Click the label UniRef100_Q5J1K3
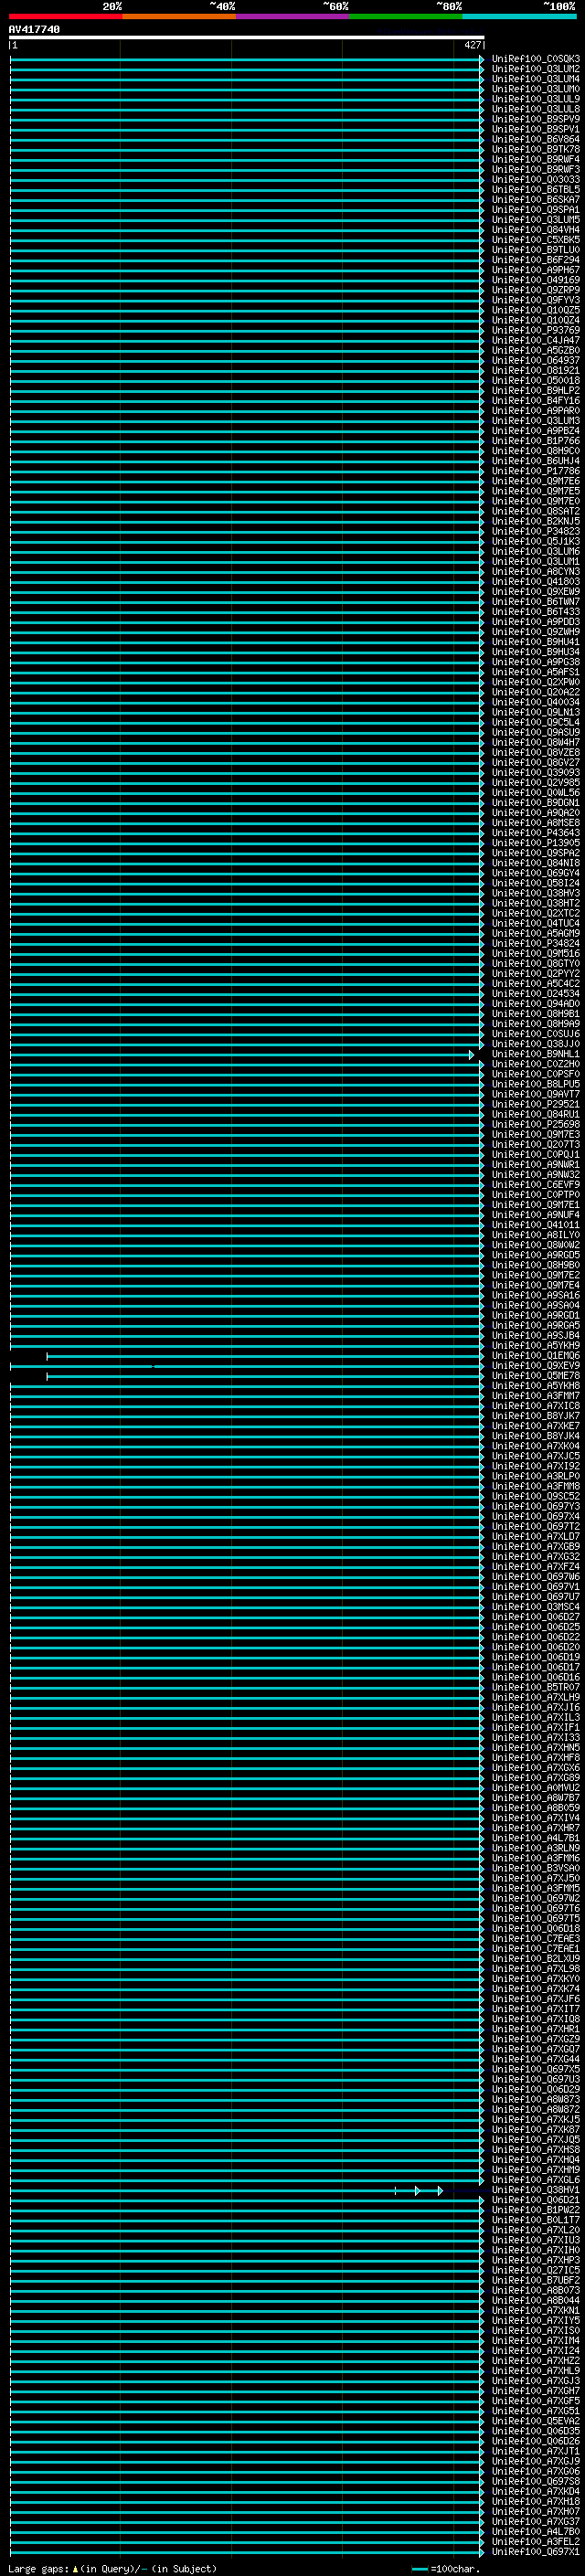585x2576 pixels. point(536,542)
